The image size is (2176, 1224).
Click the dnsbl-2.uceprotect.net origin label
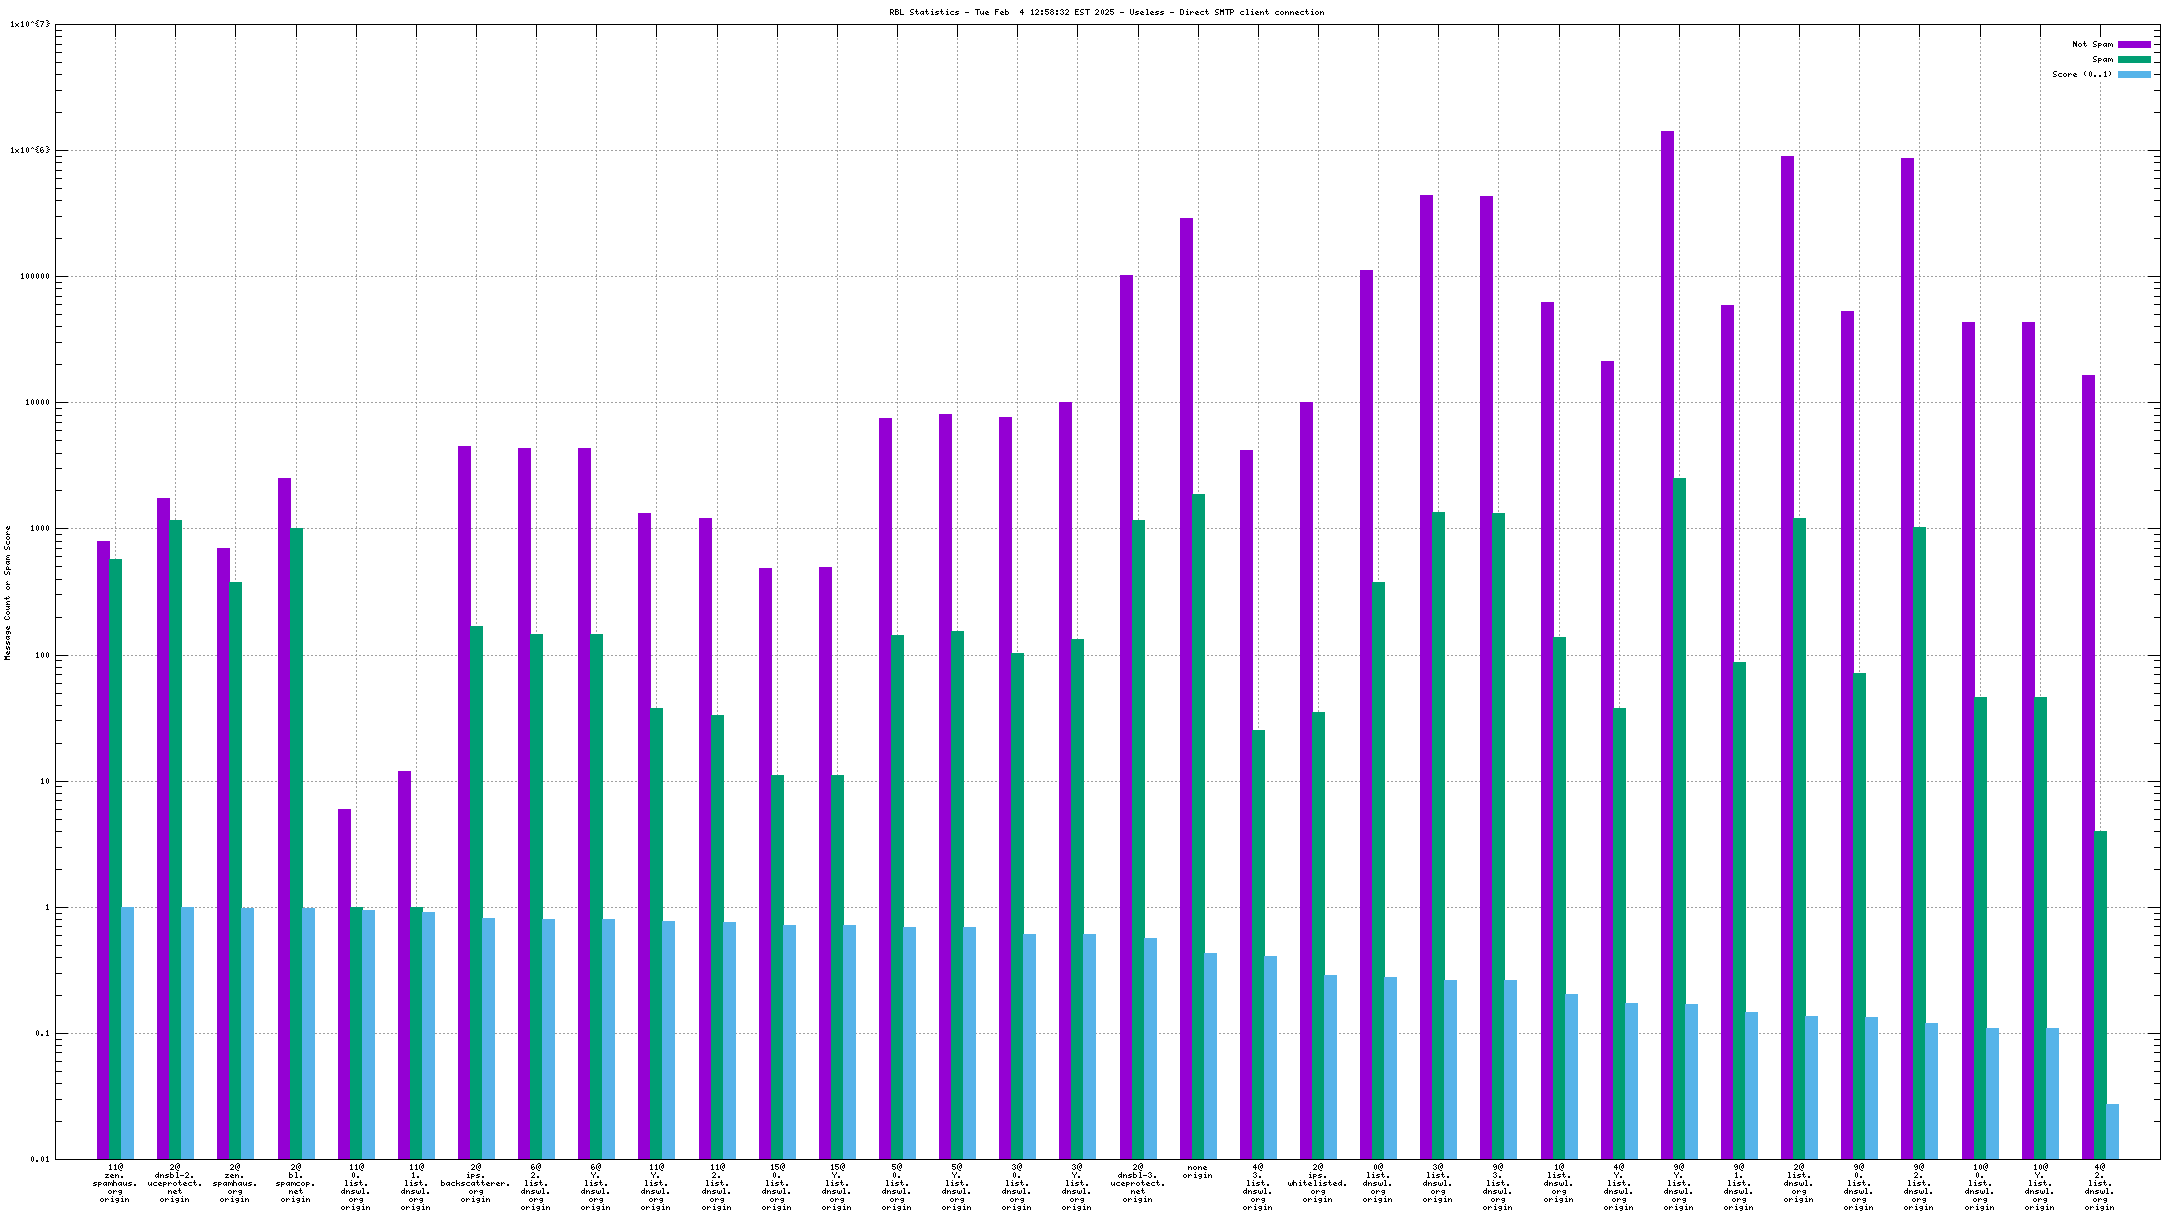(x=175, y=1183)
